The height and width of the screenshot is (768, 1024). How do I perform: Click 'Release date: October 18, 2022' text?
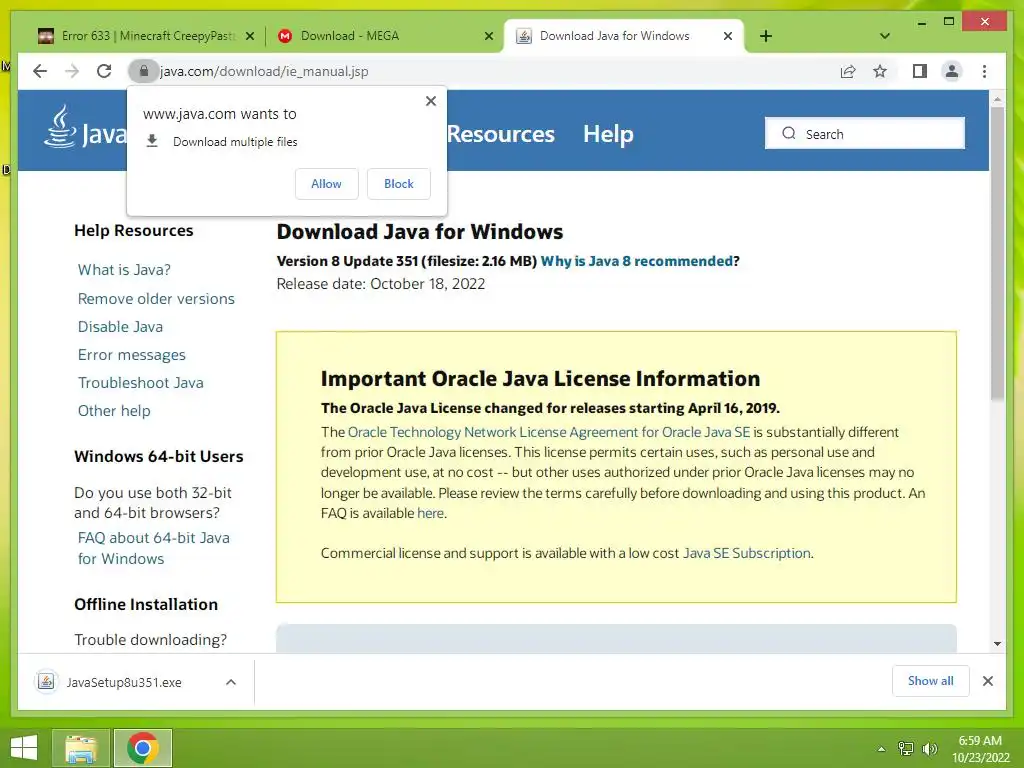point(381,284)
